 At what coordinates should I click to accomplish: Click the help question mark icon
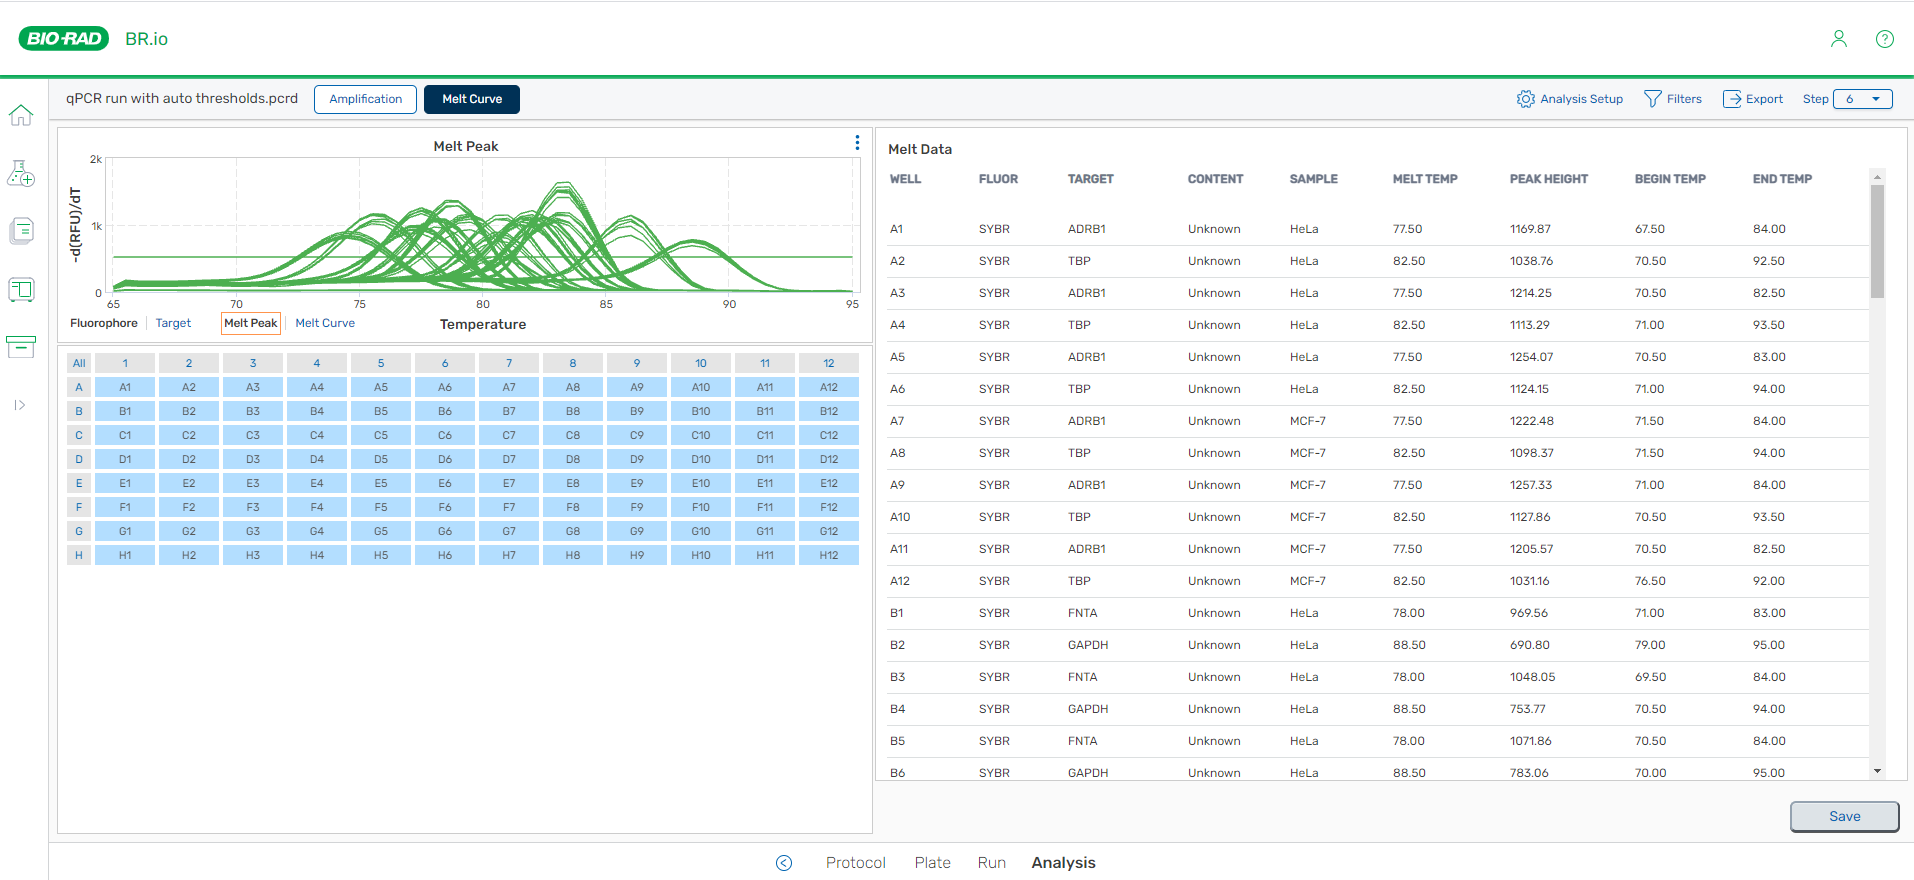point(1884,39)
